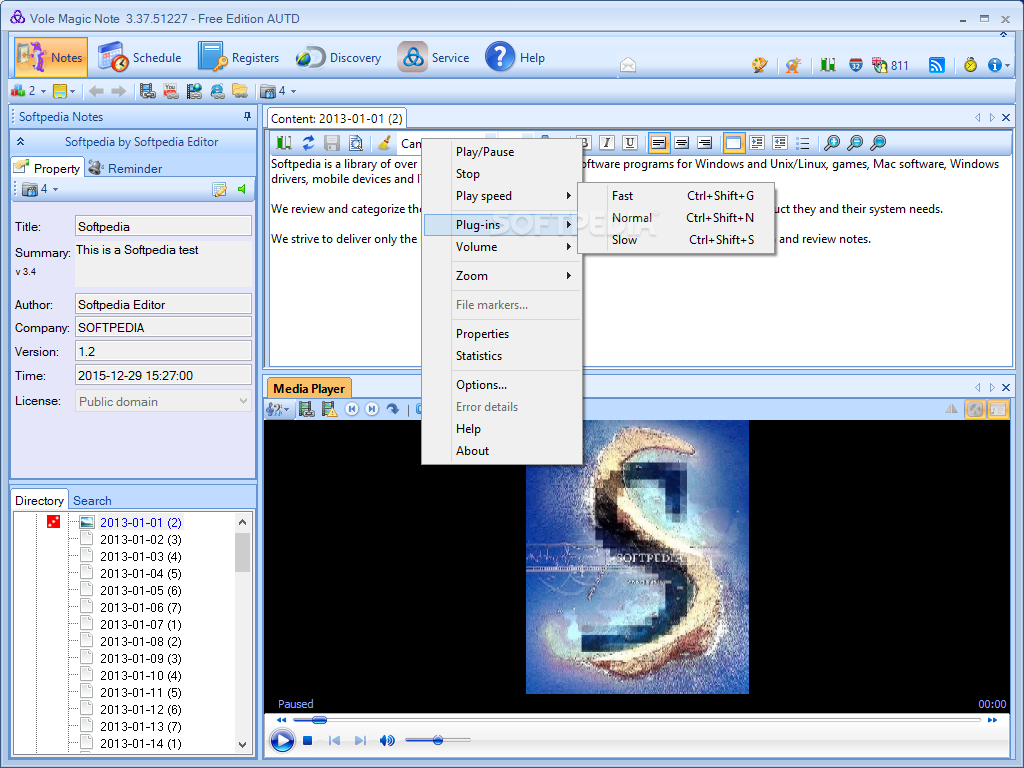Switch to the Directory tab

pyautogui.click(x=39, y=500)
